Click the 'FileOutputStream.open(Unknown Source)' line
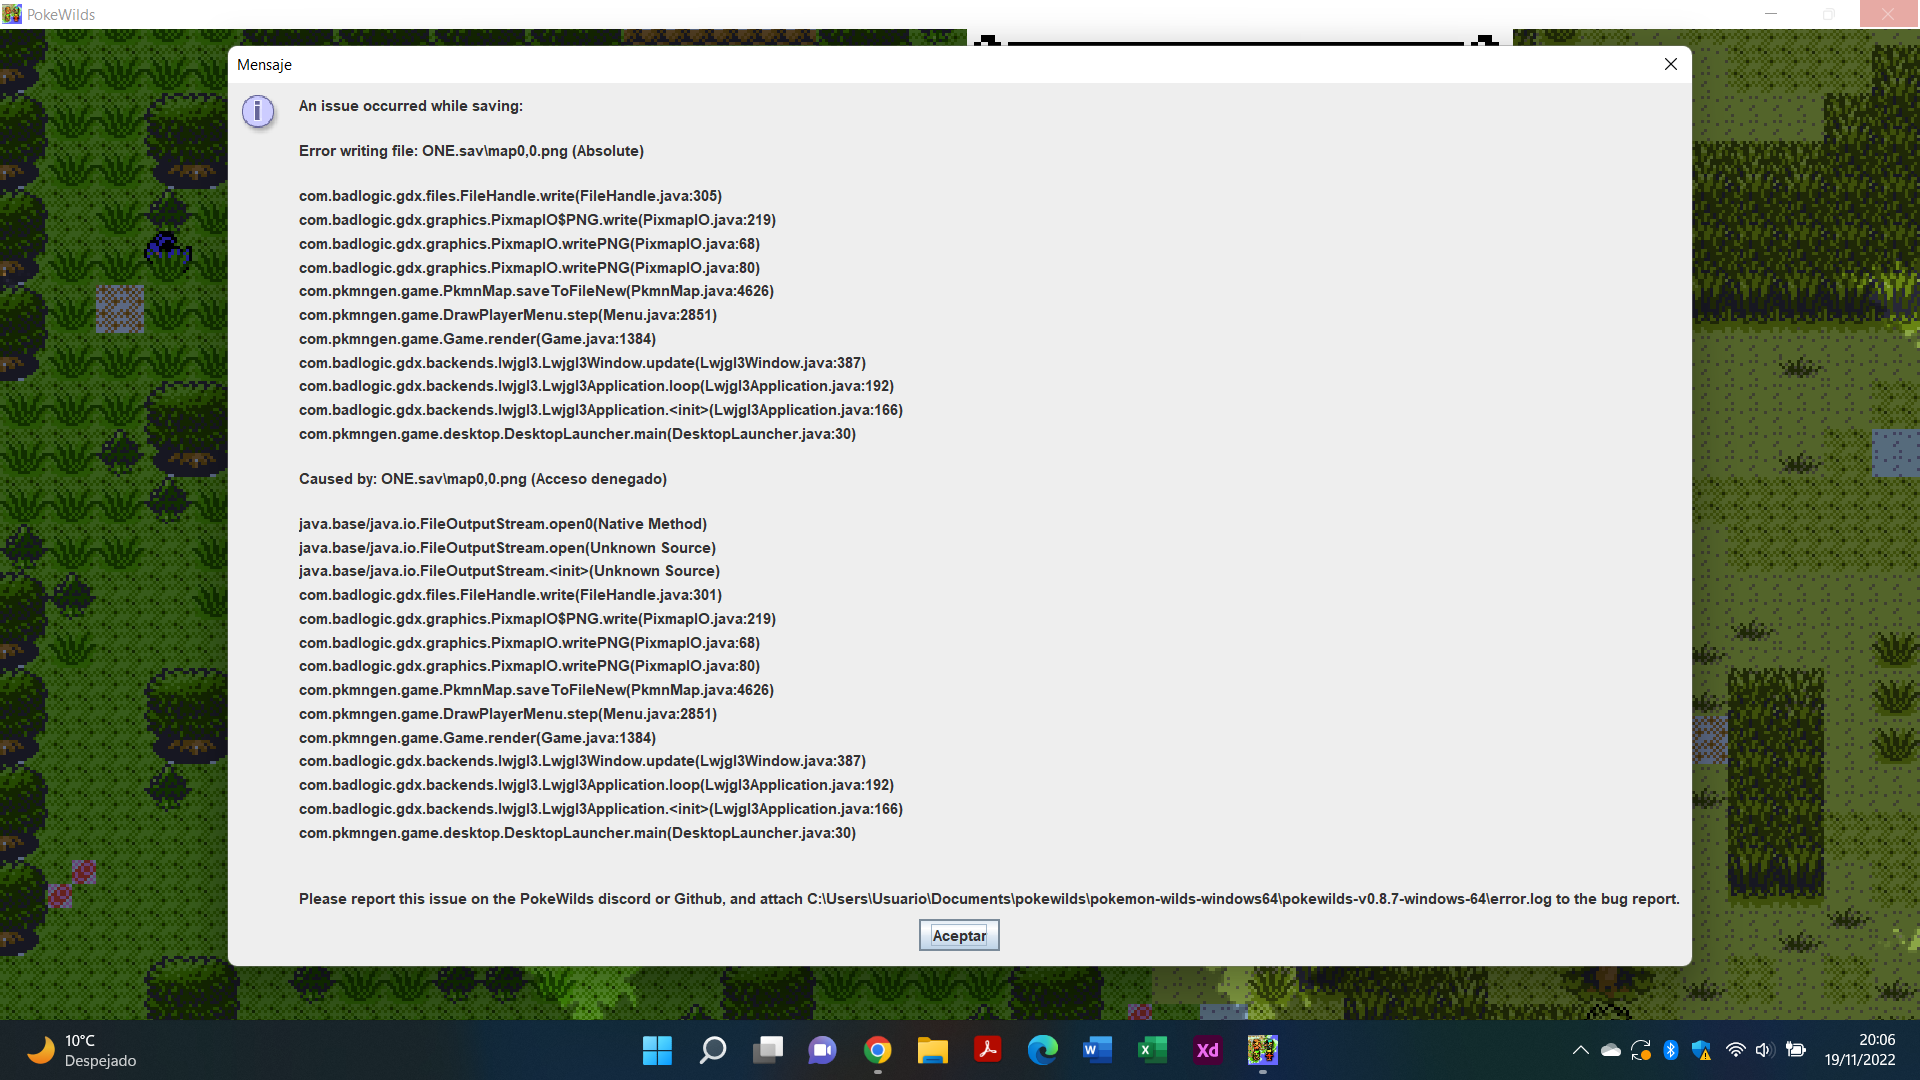Image resolution: width=1920 pixels, height=1080 pixels. click(x=507, y=548)
